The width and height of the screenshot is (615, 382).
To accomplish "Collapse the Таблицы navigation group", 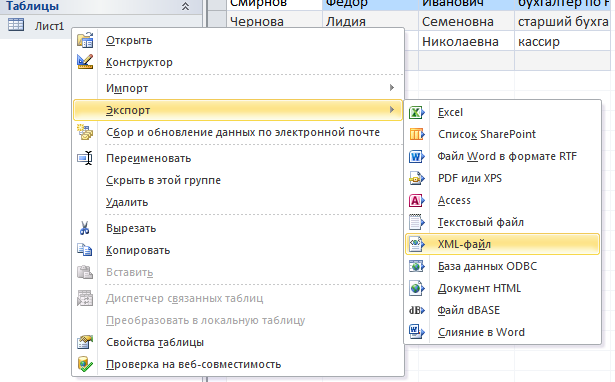I will (x=185, y=6).
